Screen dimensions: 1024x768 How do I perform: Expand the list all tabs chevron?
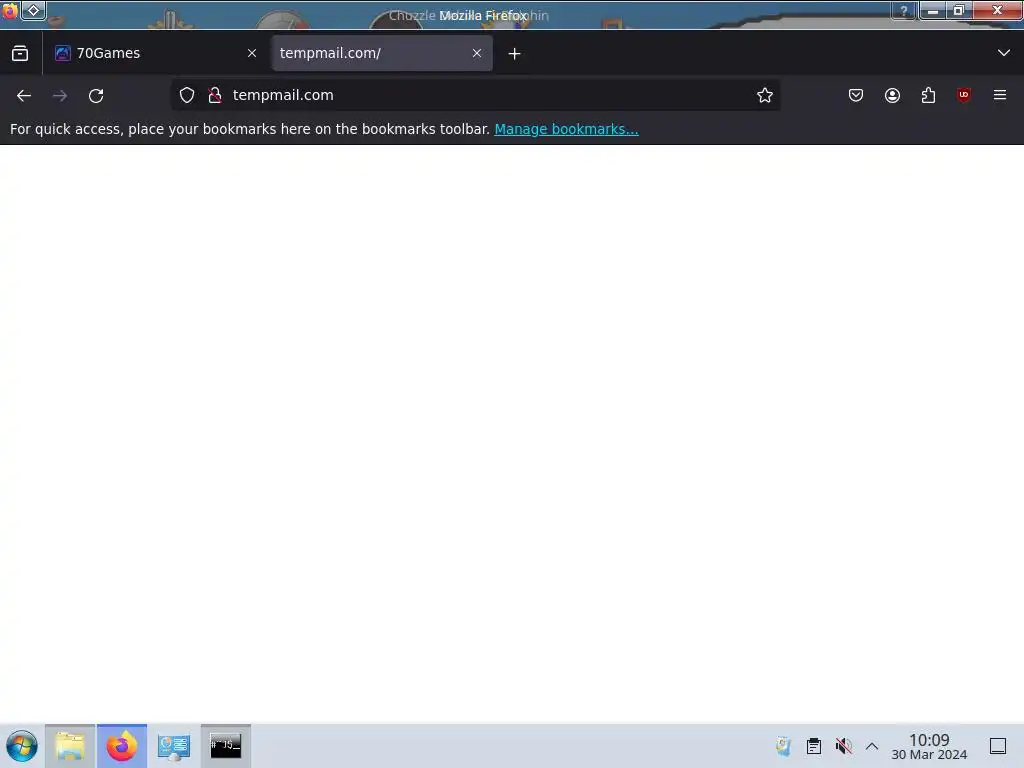(x=1004, y=53)
